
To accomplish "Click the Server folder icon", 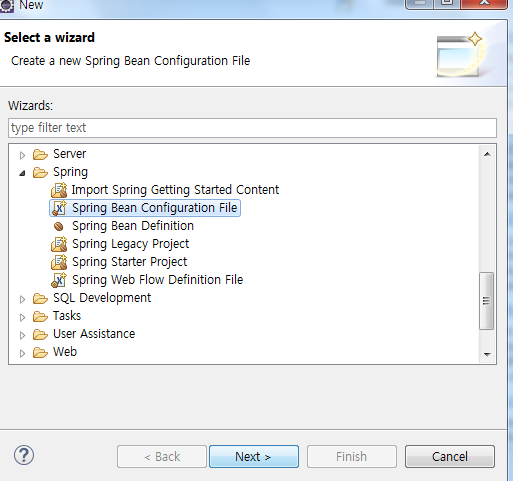I will coord(40,154).
